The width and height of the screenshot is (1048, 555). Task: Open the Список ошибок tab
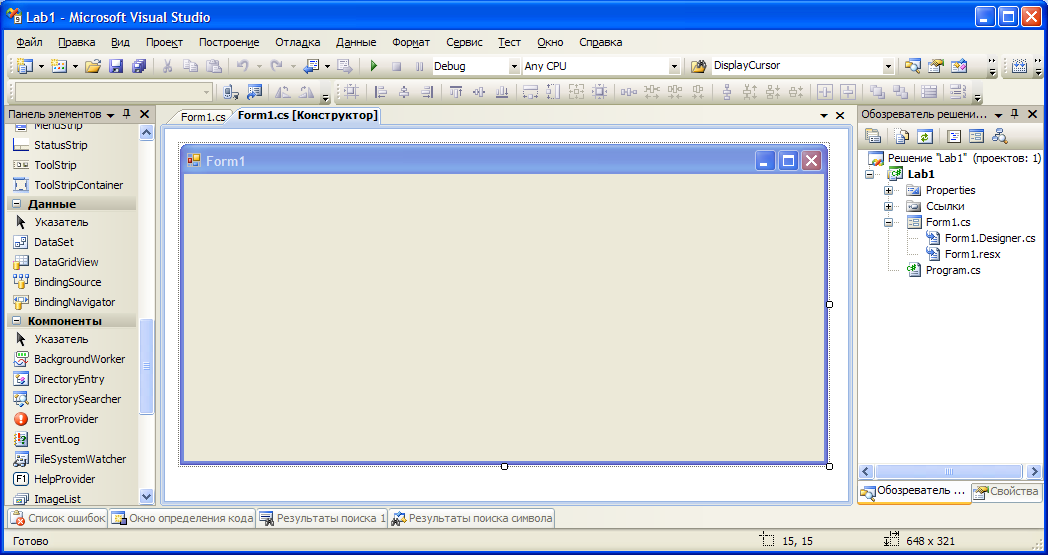(x=57, y=518)
